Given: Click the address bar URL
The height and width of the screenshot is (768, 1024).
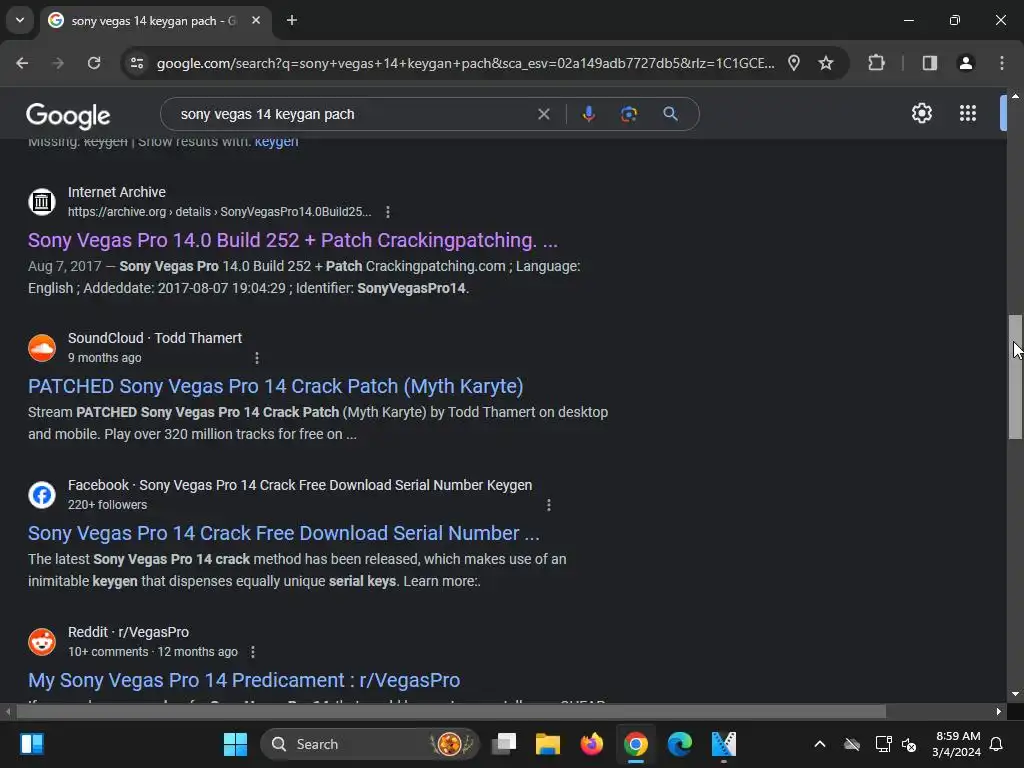Looking at the screenshot, I should 465,63.
